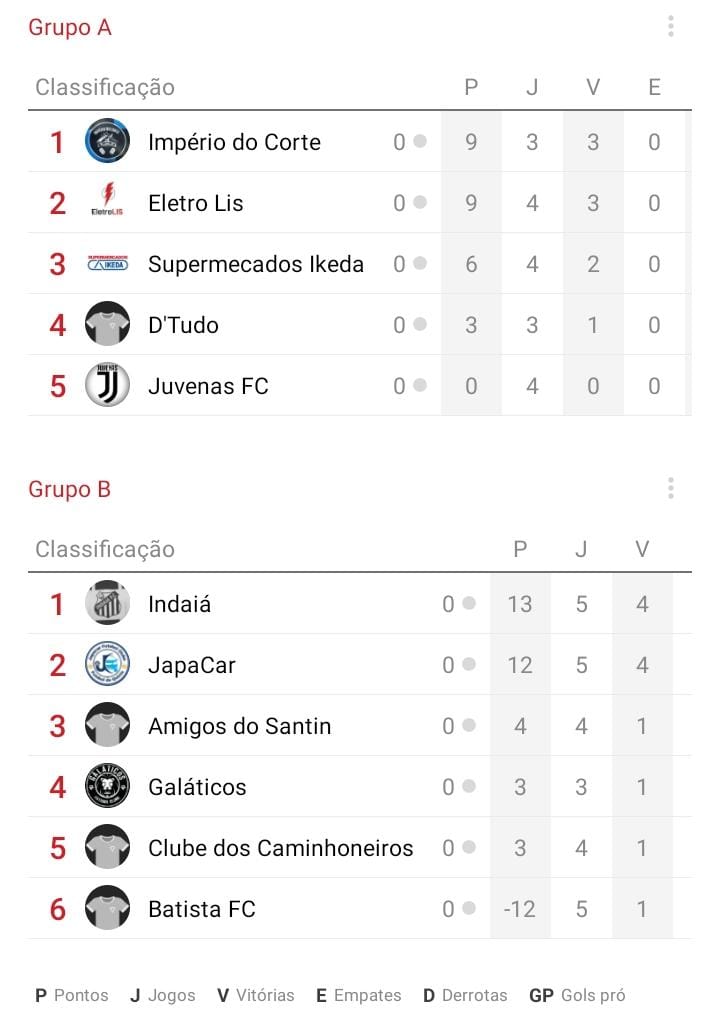Click the E column header in Grupo A

click(x=654, y=87)
